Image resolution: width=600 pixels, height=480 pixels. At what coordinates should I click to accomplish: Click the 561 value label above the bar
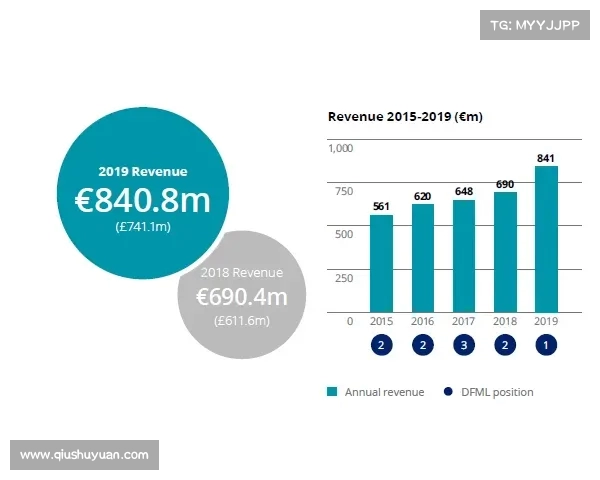(381, 206)
